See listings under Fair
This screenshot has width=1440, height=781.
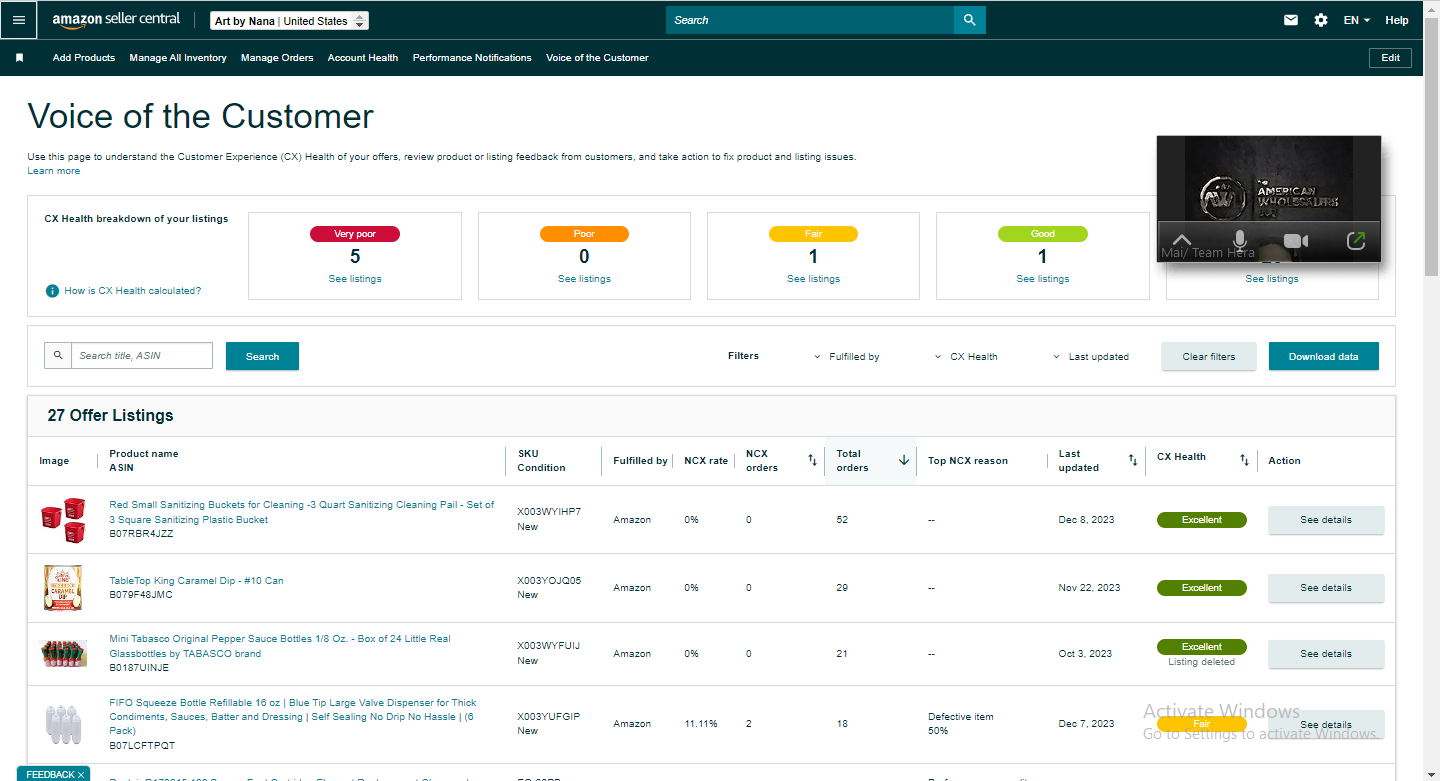pyautogui.click(x=813, y=279)
